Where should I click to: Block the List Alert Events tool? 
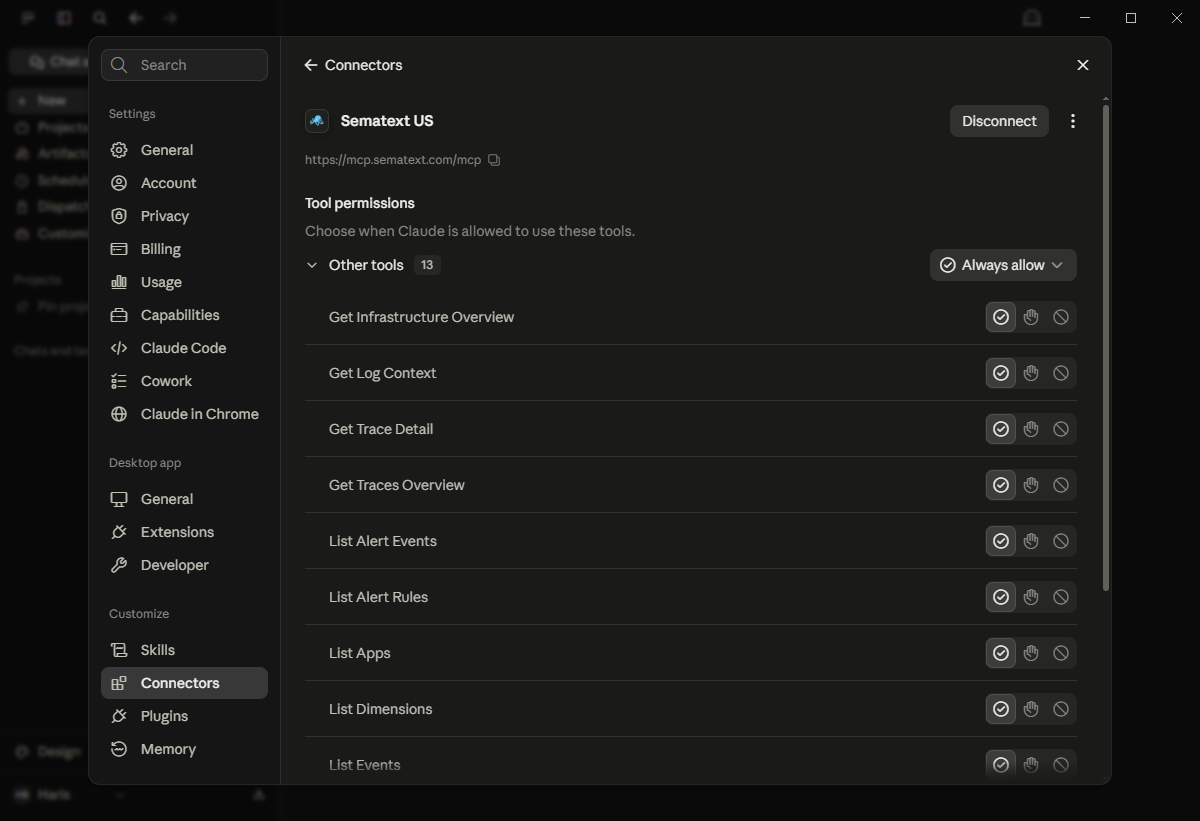(x=1061, y=541)
